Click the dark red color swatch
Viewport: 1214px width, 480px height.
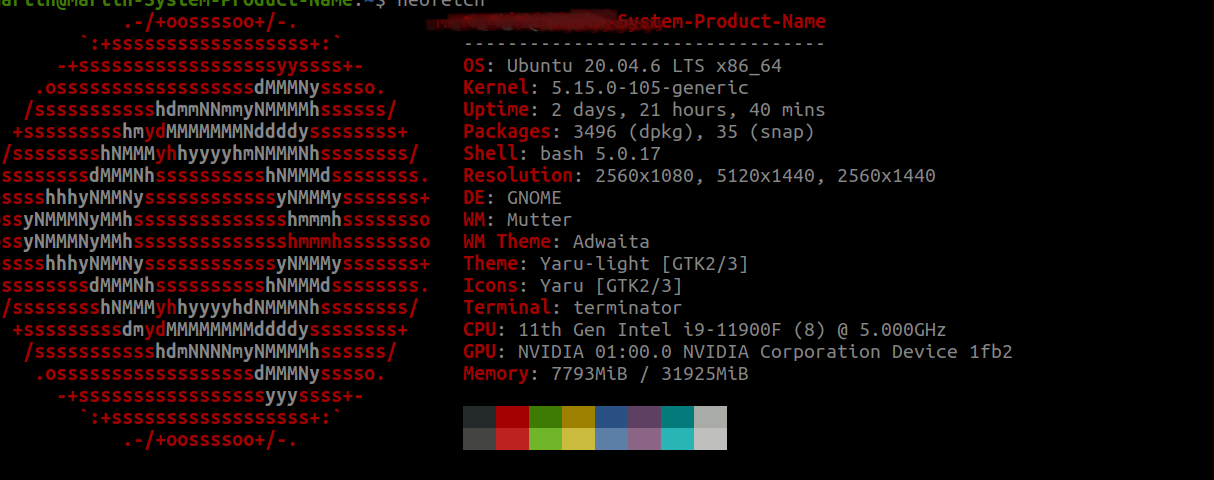pyautogui.click(x=512, y=417)
